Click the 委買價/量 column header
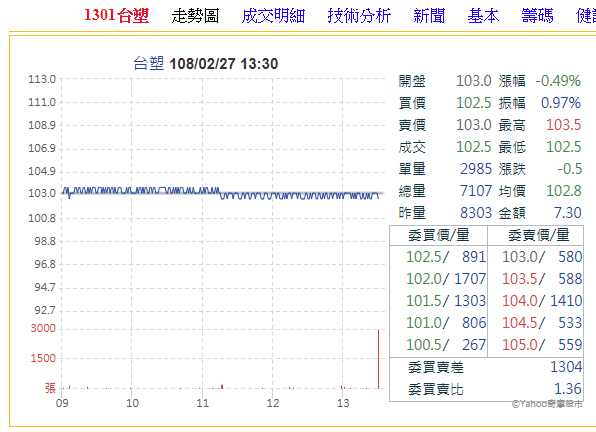 pos(439,235)
